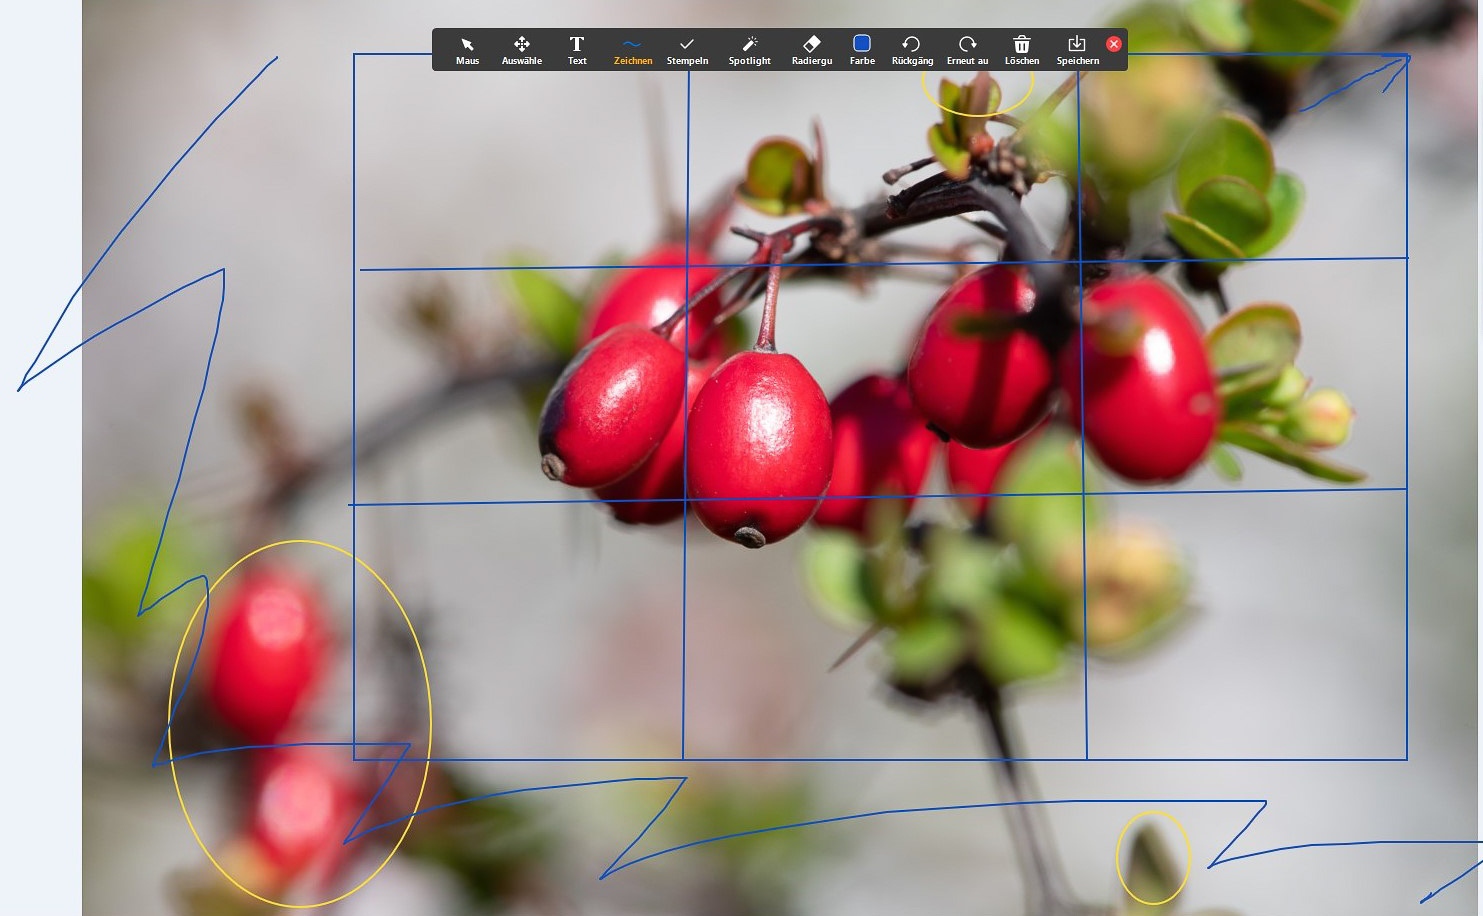Select the Zeichnen drawing tool
1483x916 pixels.
[632, 49]
